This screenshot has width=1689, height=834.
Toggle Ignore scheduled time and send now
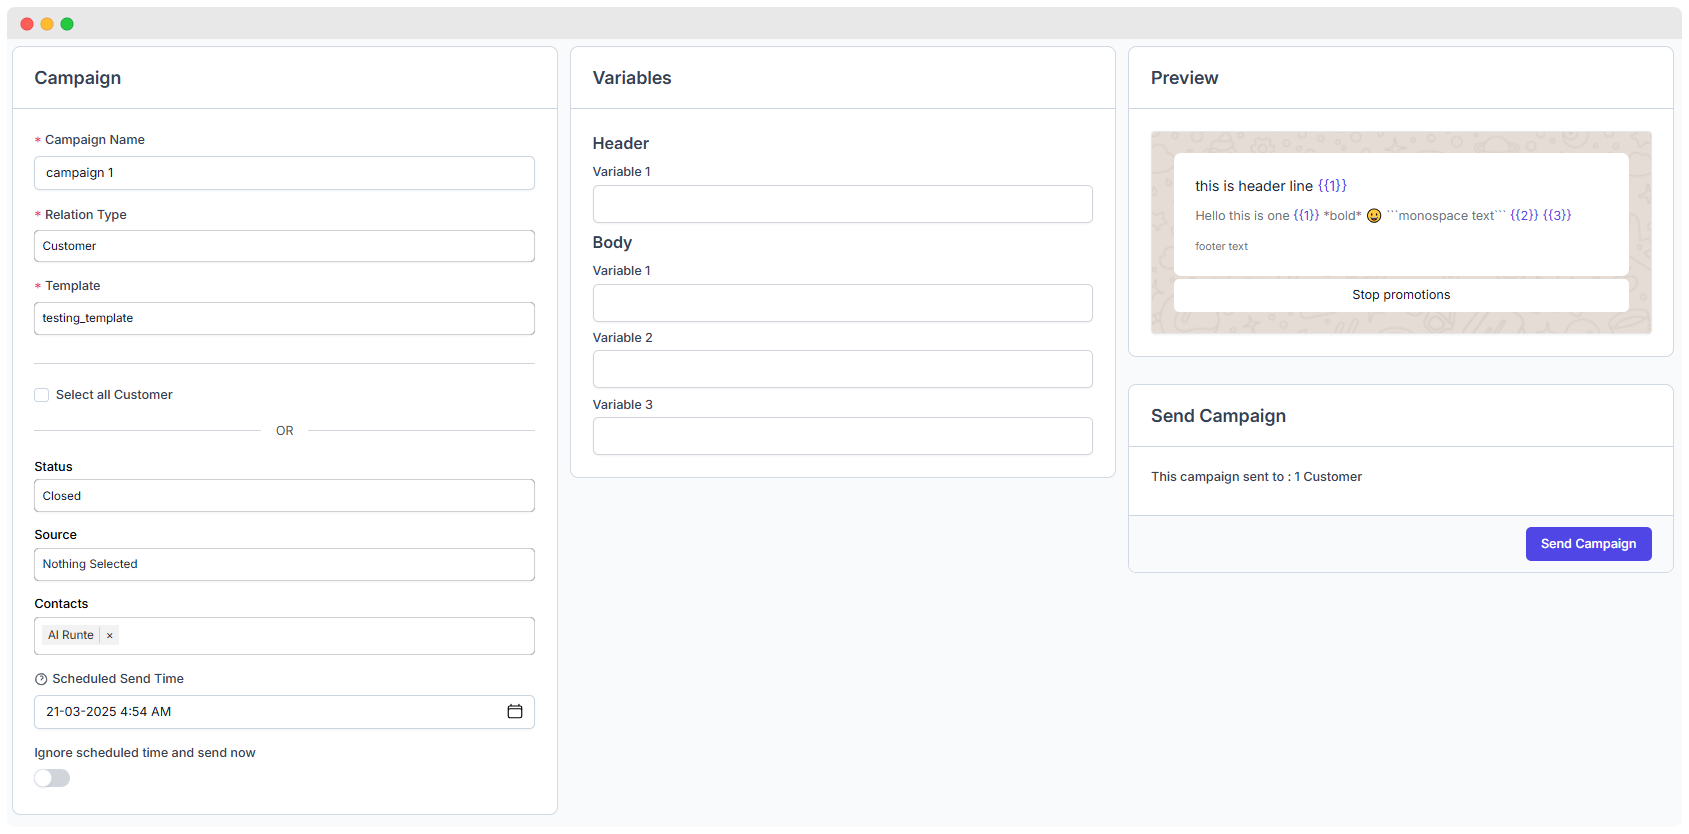52,778
